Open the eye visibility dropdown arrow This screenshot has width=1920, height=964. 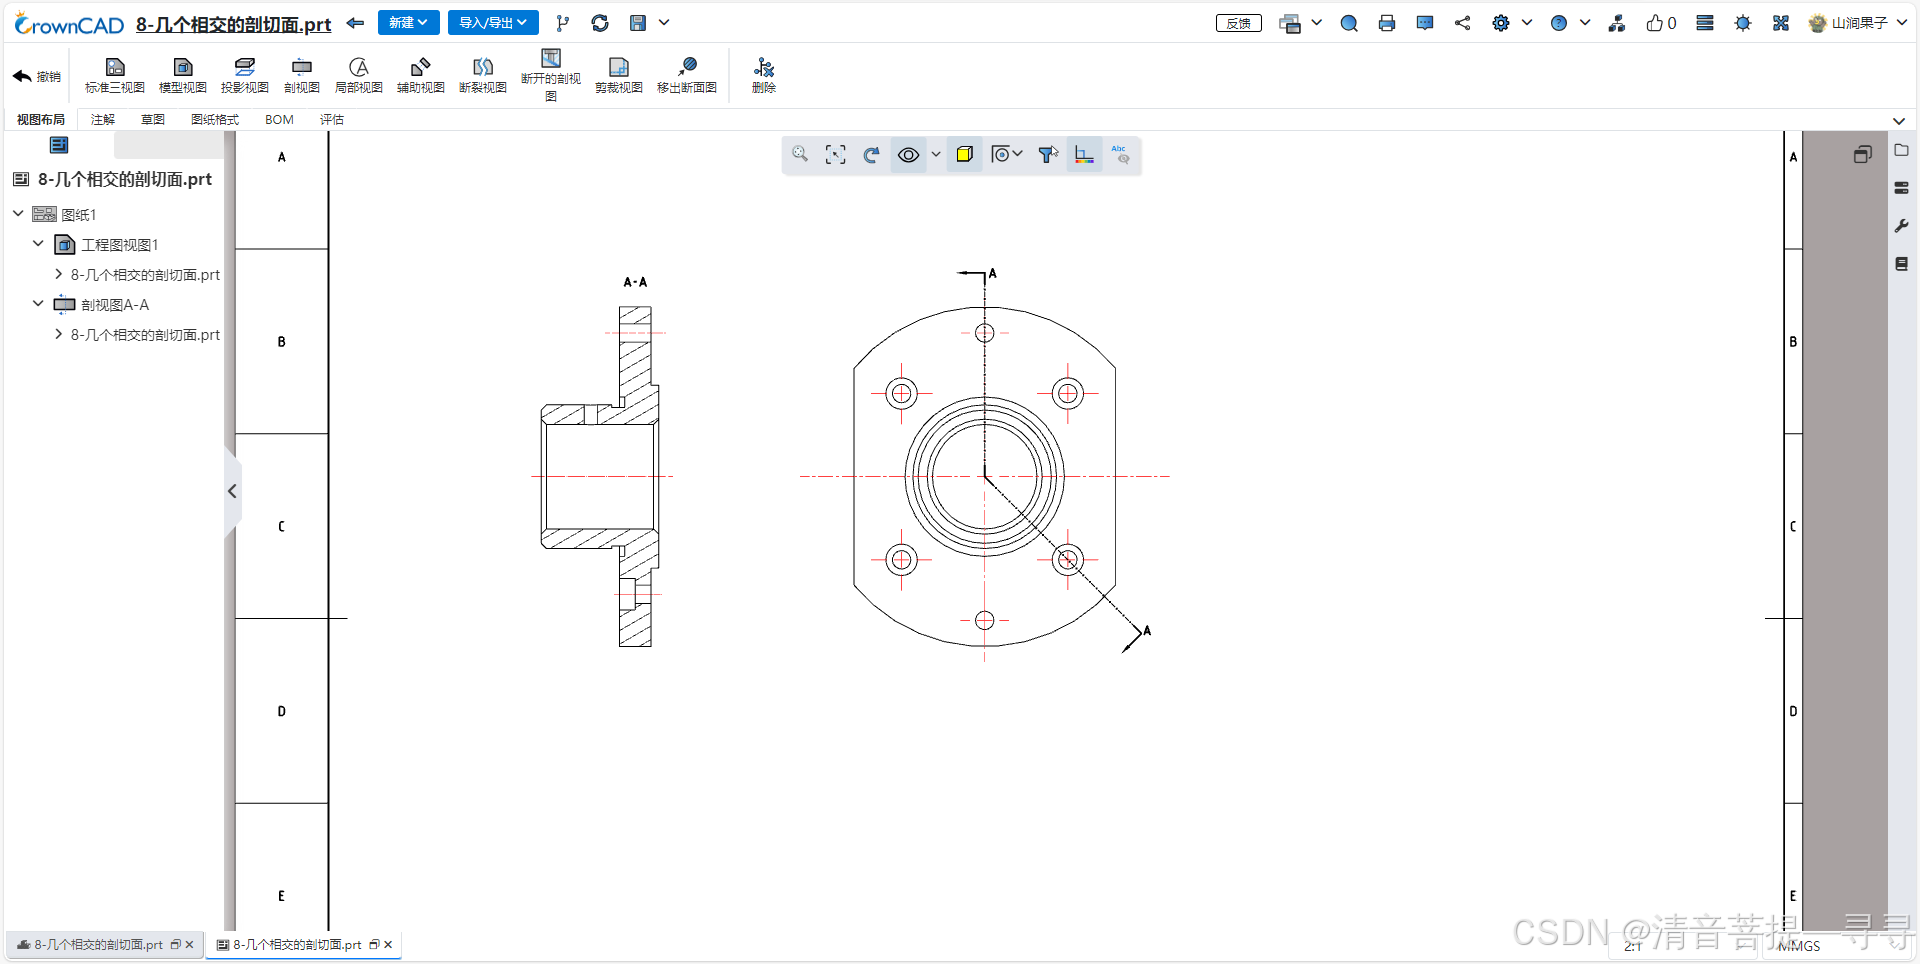coord(936,154)
